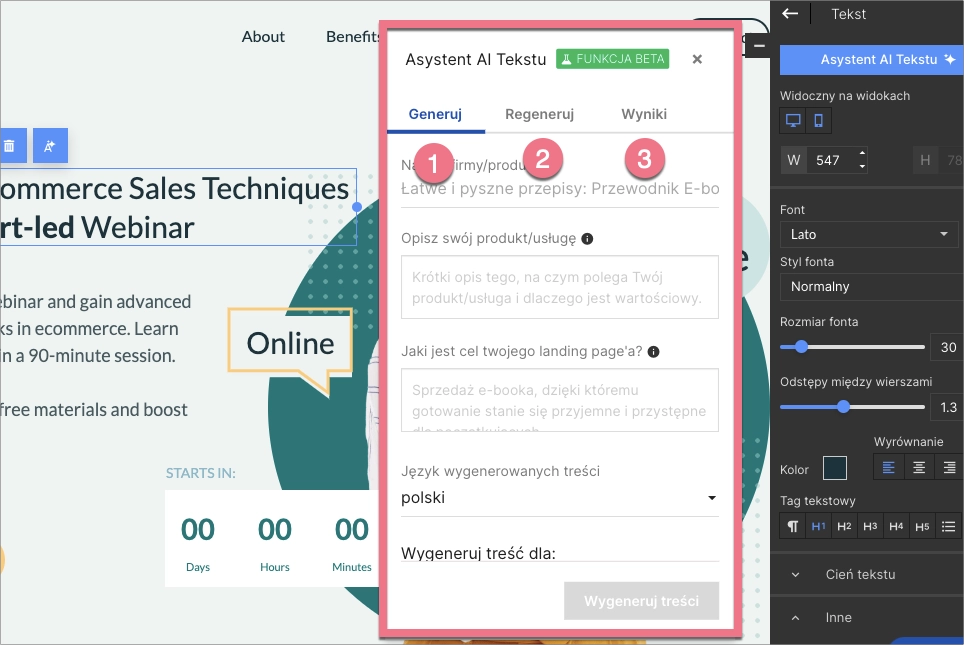Open the Lato font dropdown
The height and width of the screenshot is (645, 964).
(x=868, y=235)
